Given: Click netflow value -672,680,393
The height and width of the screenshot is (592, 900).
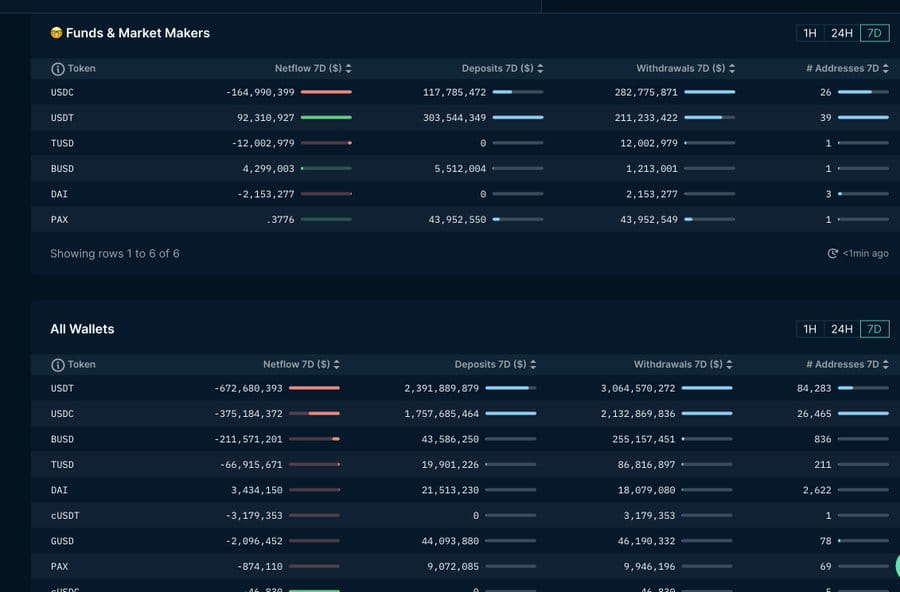Looking at the screenshot, I should click(x=249, y=388).
